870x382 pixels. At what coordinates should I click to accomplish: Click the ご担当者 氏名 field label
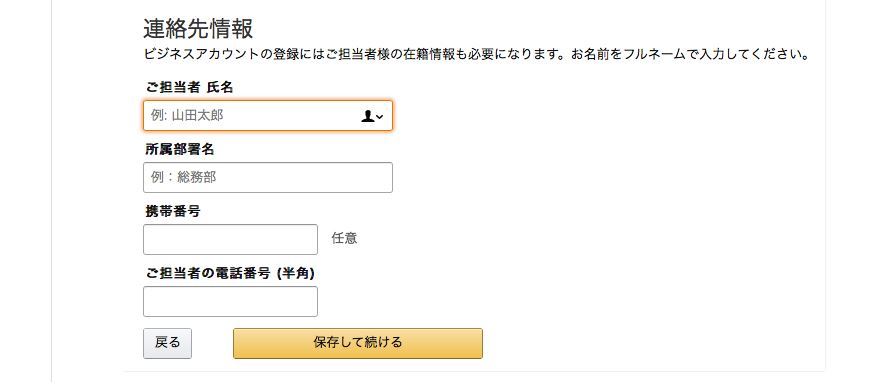(x=189, y=87)
